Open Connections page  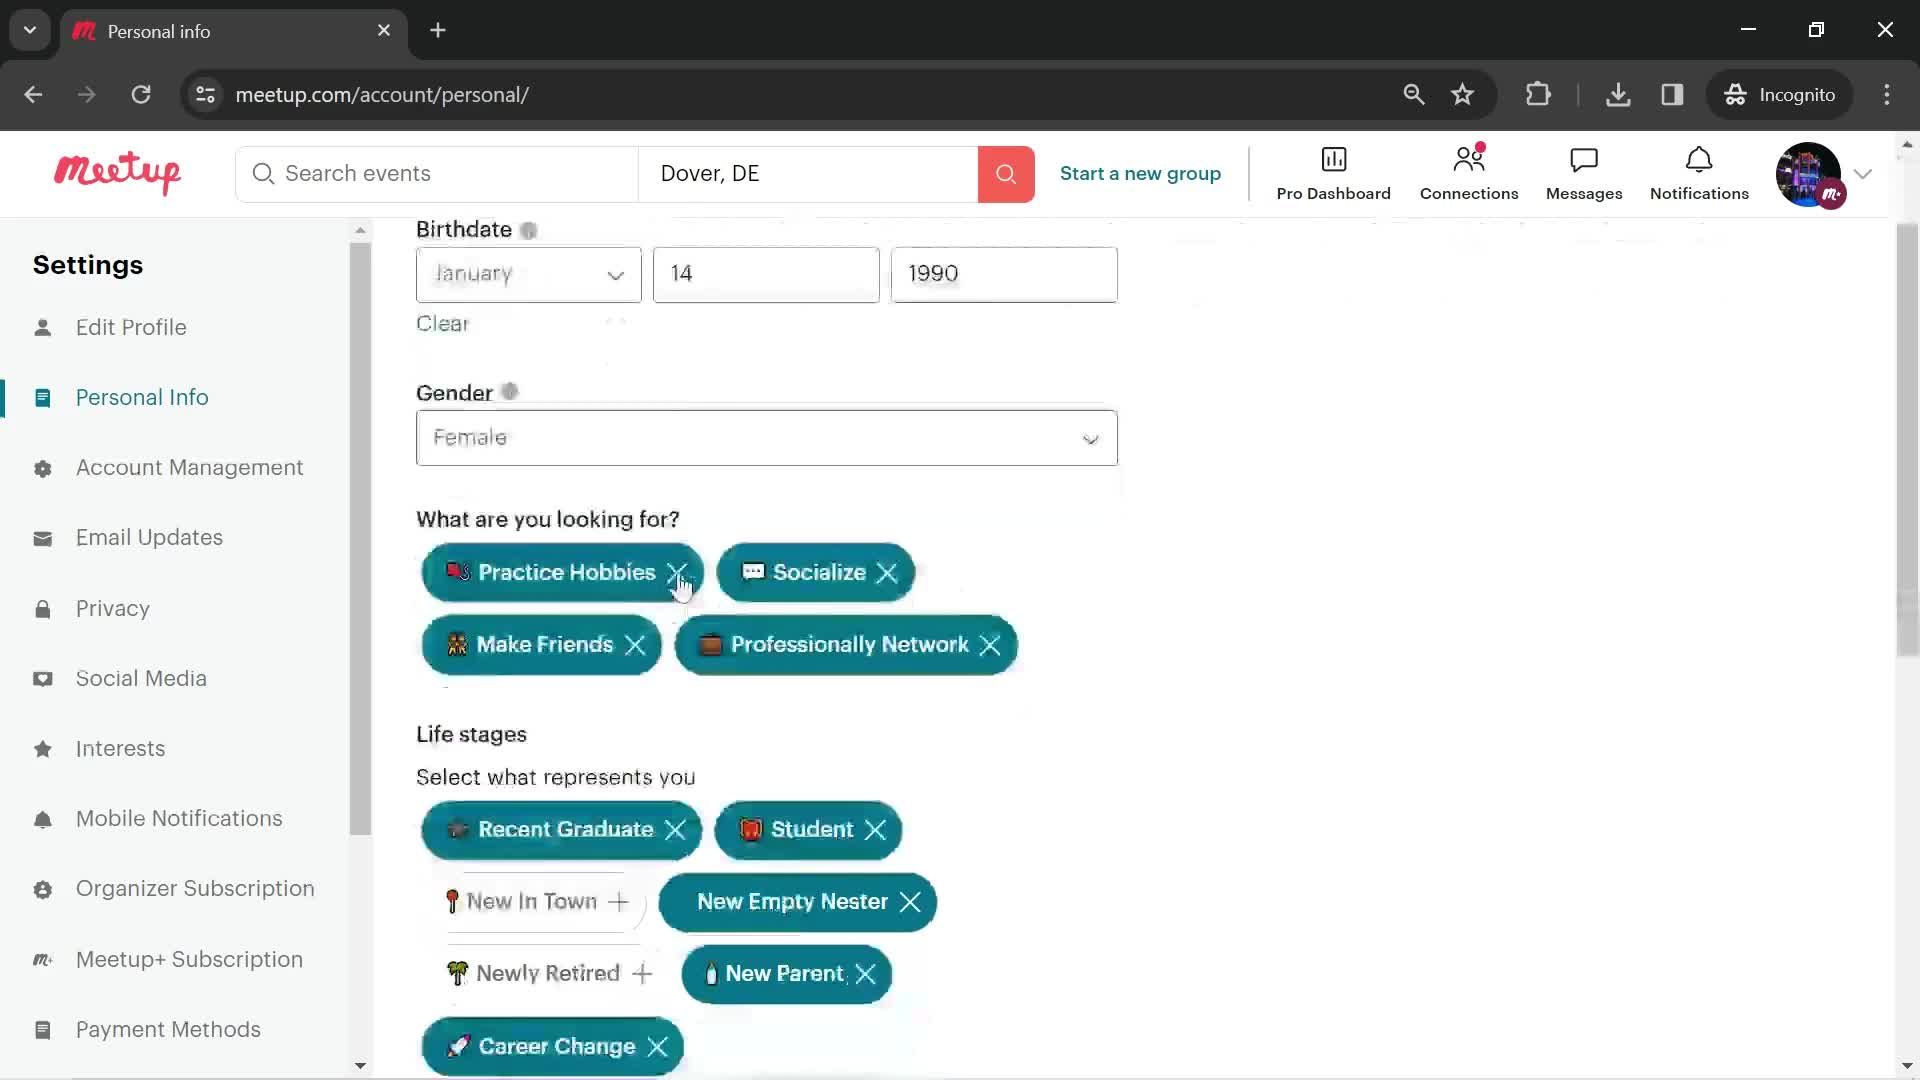pyautogui.click(x=1469, y=173)
